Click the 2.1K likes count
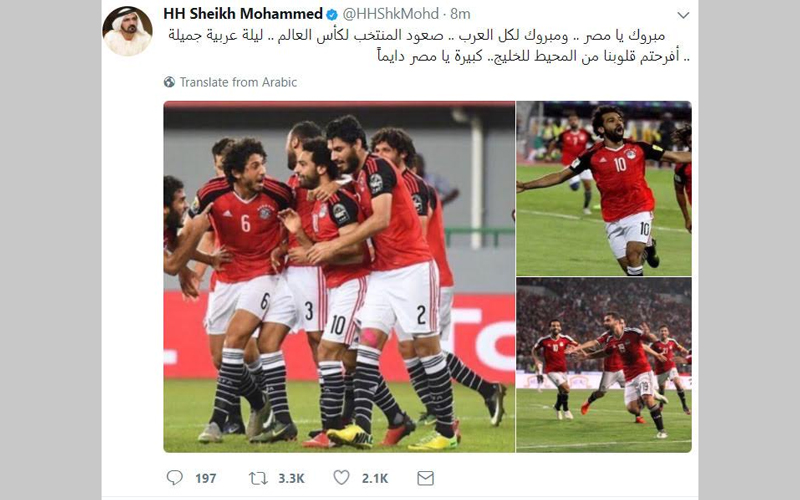 (375, 479)
